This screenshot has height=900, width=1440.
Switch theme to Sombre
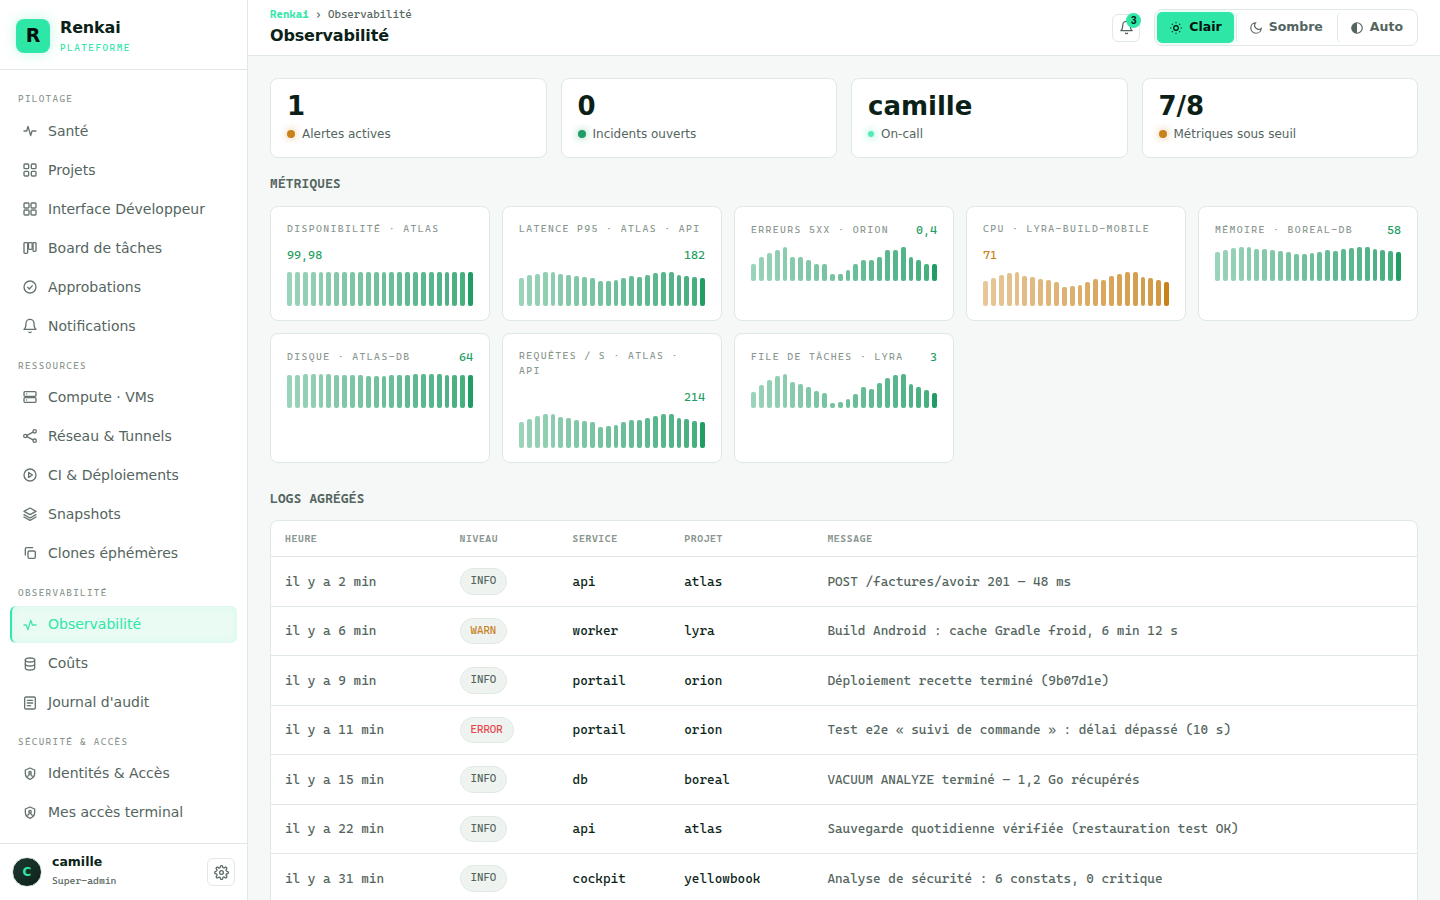click(1286, 27)
